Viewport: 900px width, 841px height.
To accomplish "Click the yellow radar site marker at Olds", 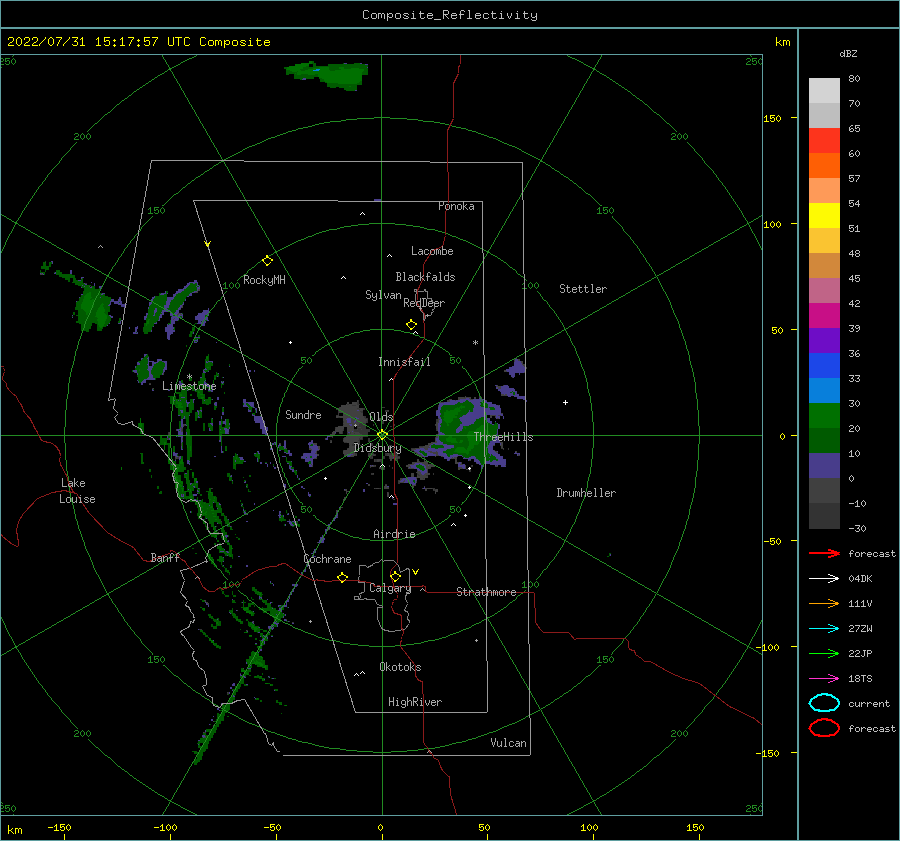I will click(382, 435).
